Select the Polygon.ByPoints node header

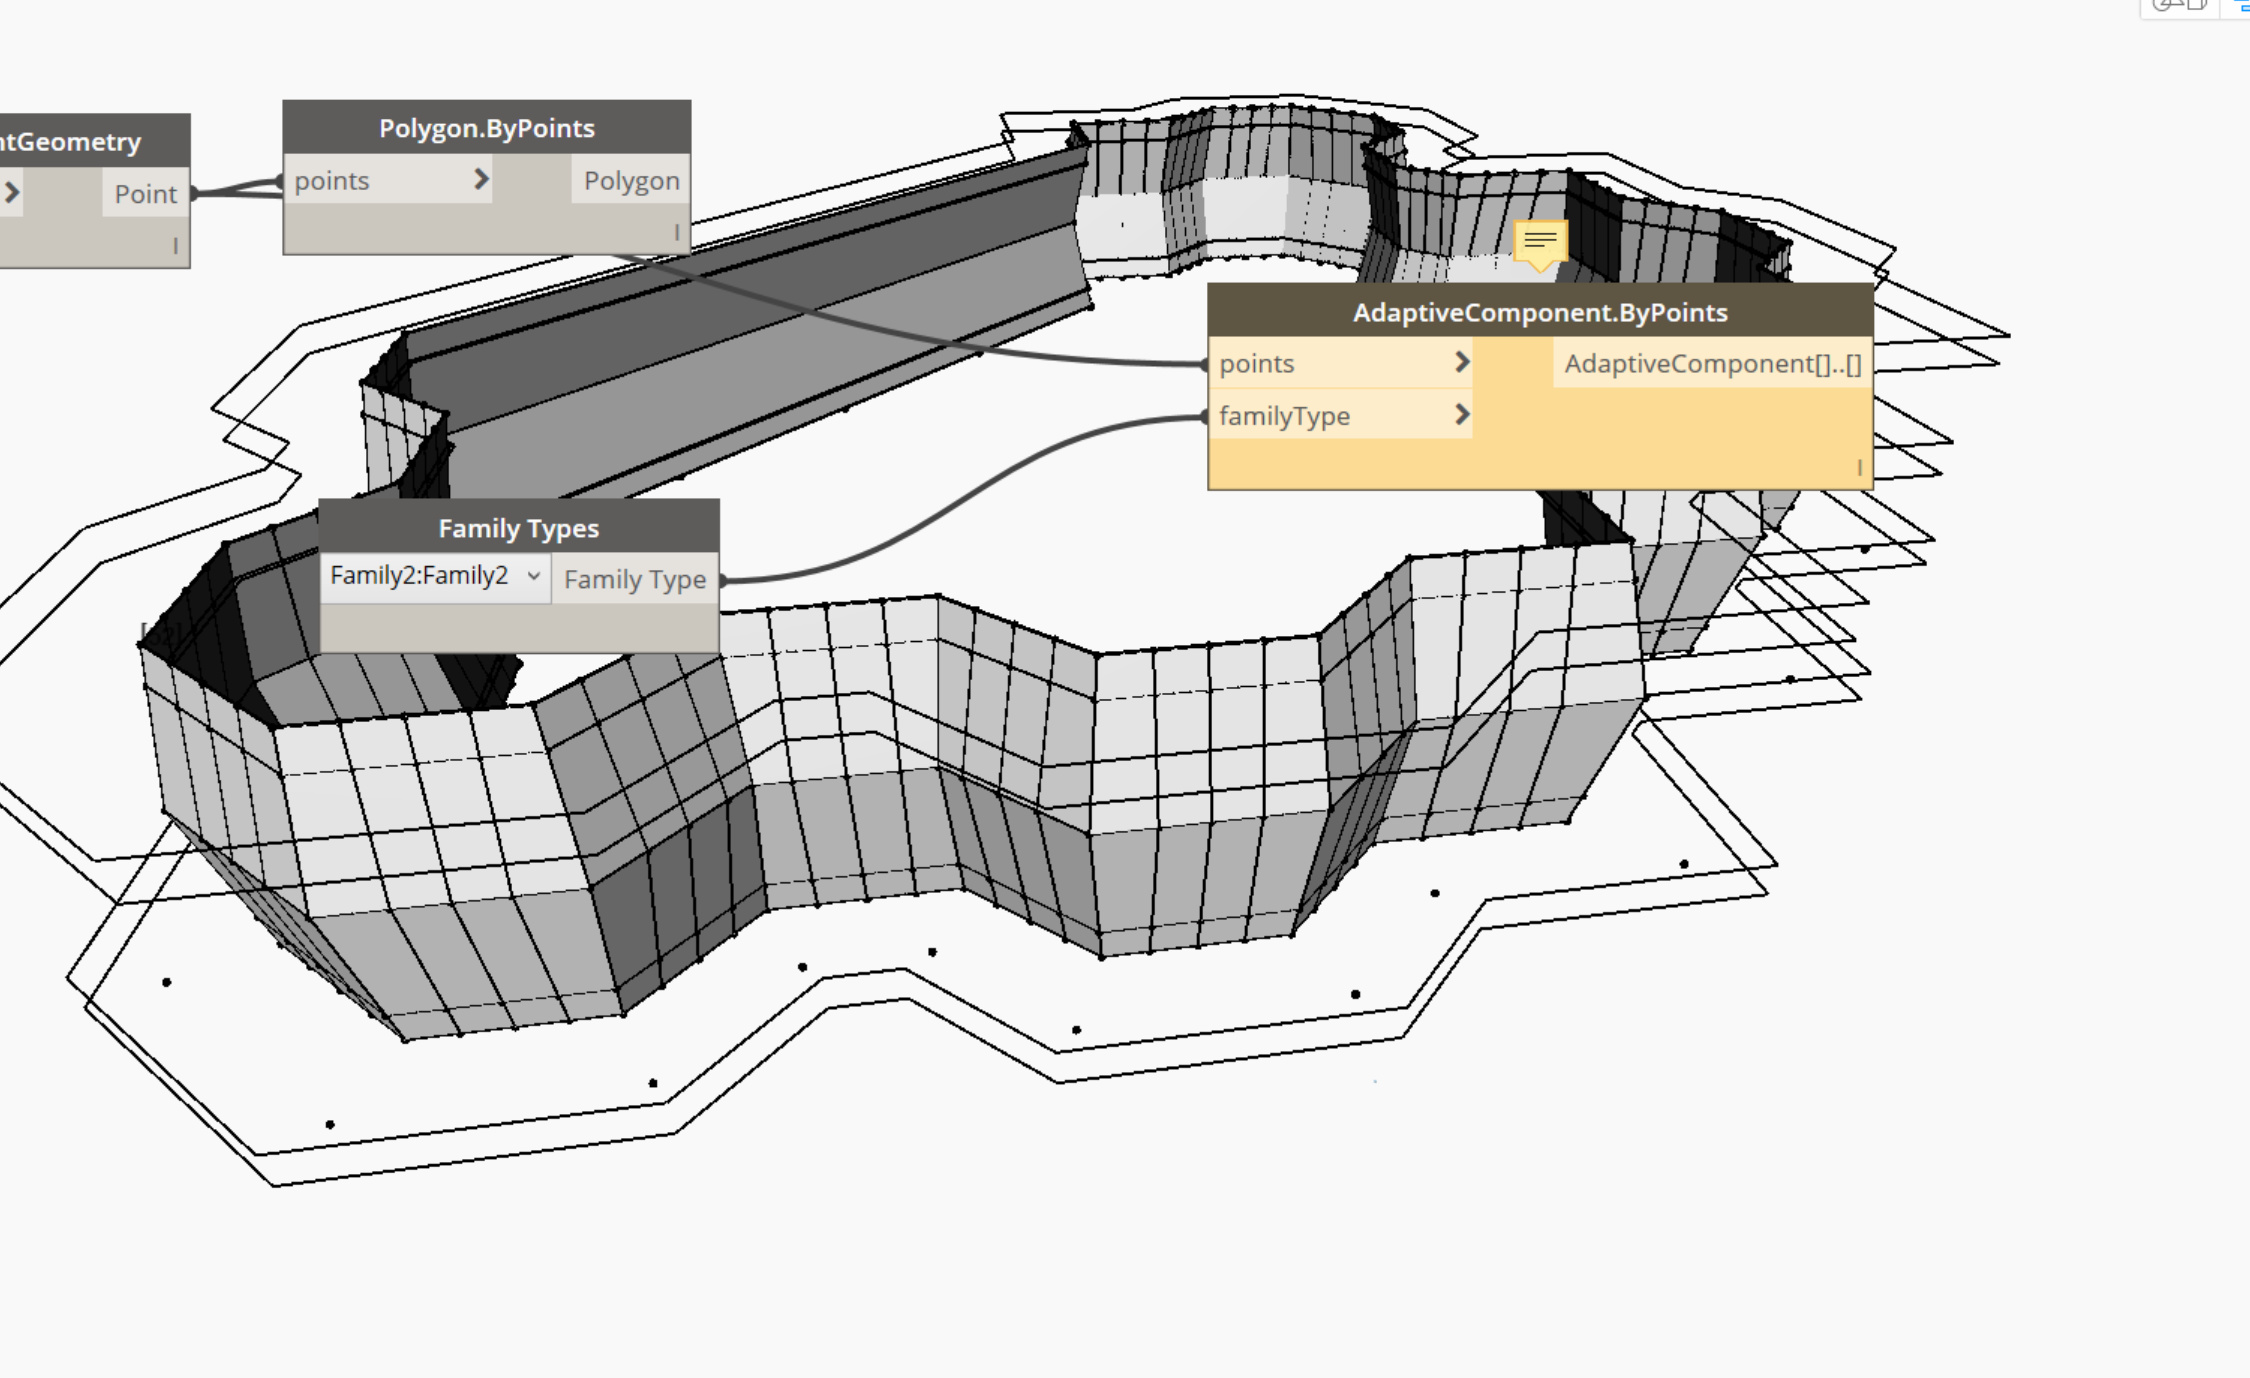coord(486,128)
